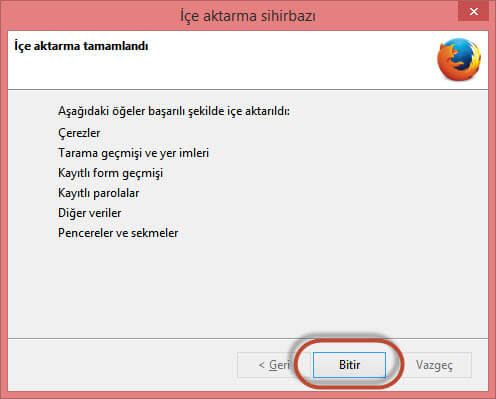The image size is (496, 399).
Task: Click the window title 'İçe aktarma sihirbazı'
Action: point(248,16)
